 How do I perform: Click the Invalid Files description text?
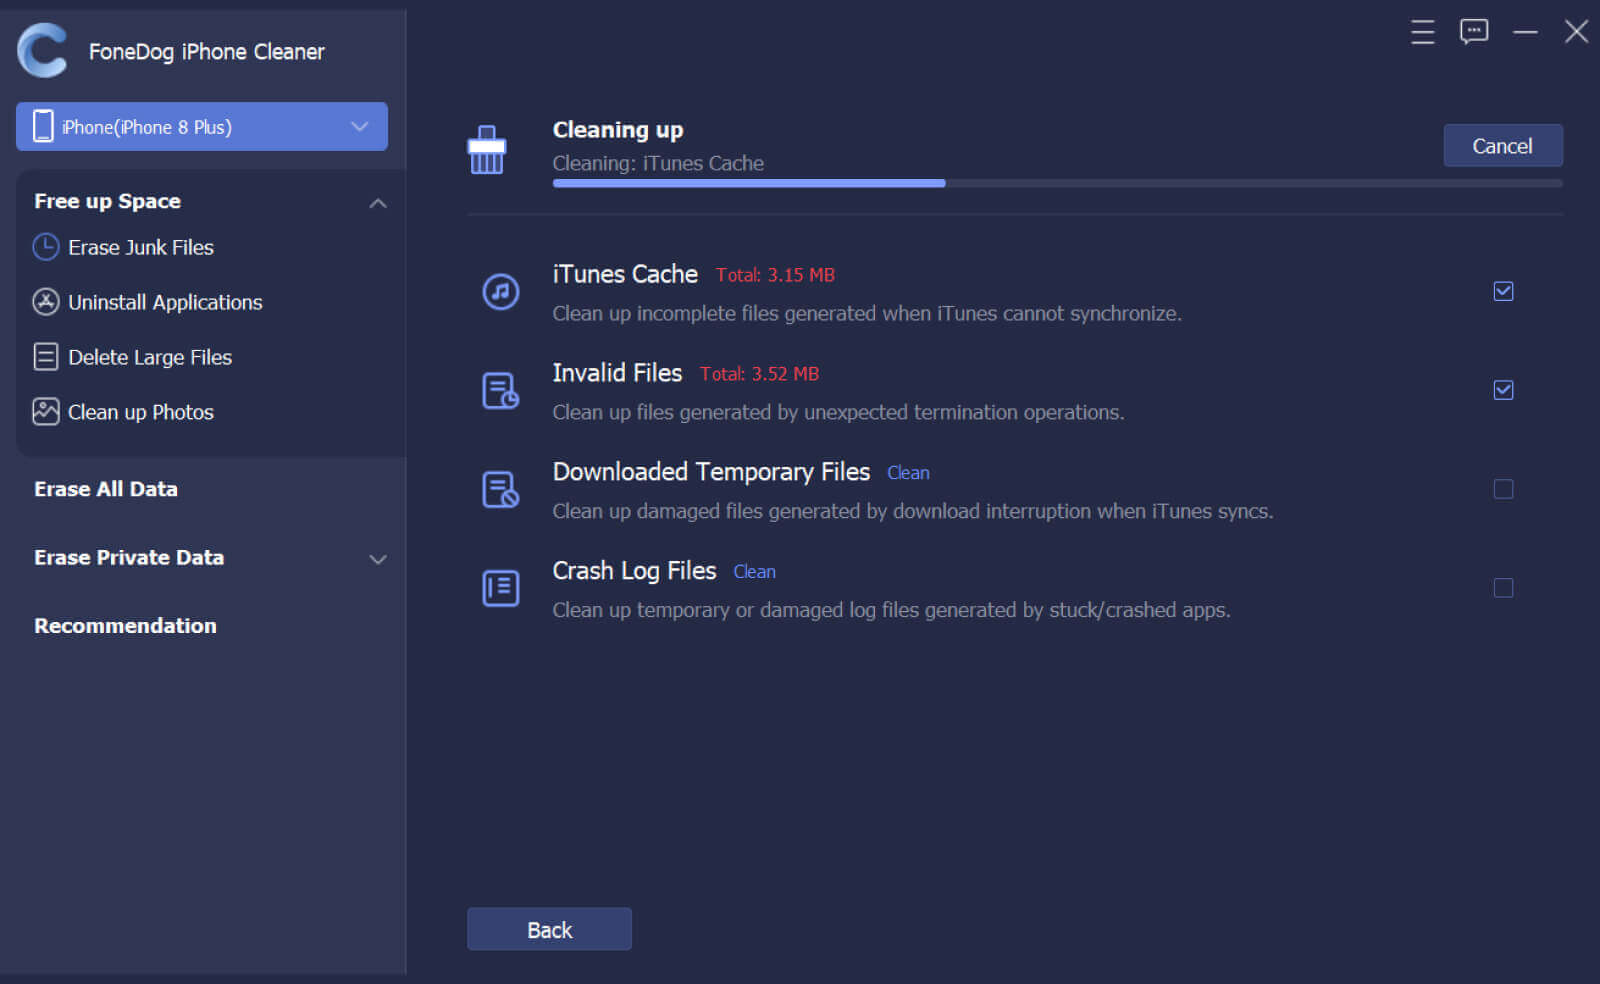(838, 413)
